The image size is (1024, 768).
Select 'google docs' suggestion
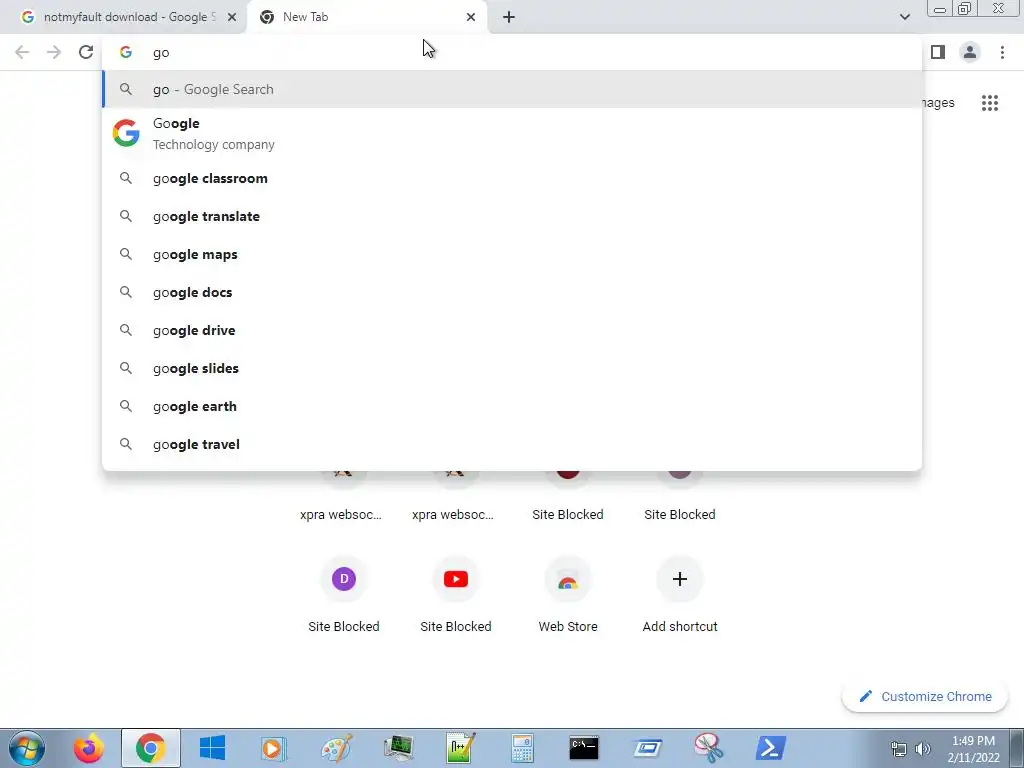click(512, 292)
